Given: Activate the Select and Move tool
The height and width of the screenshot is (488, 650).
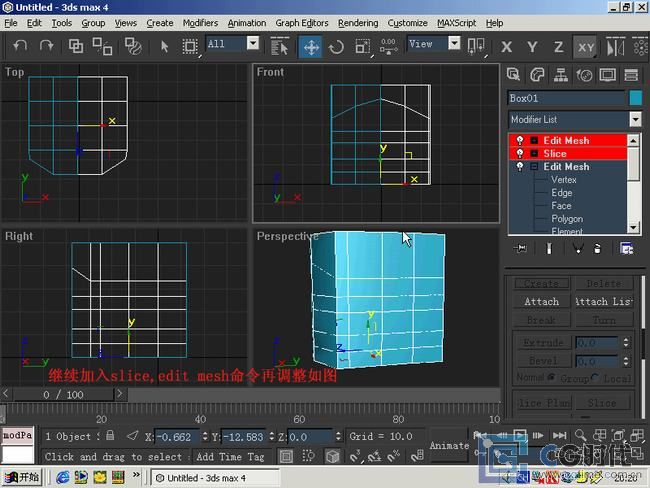Looking at the screenshot, I should (311, 46).
